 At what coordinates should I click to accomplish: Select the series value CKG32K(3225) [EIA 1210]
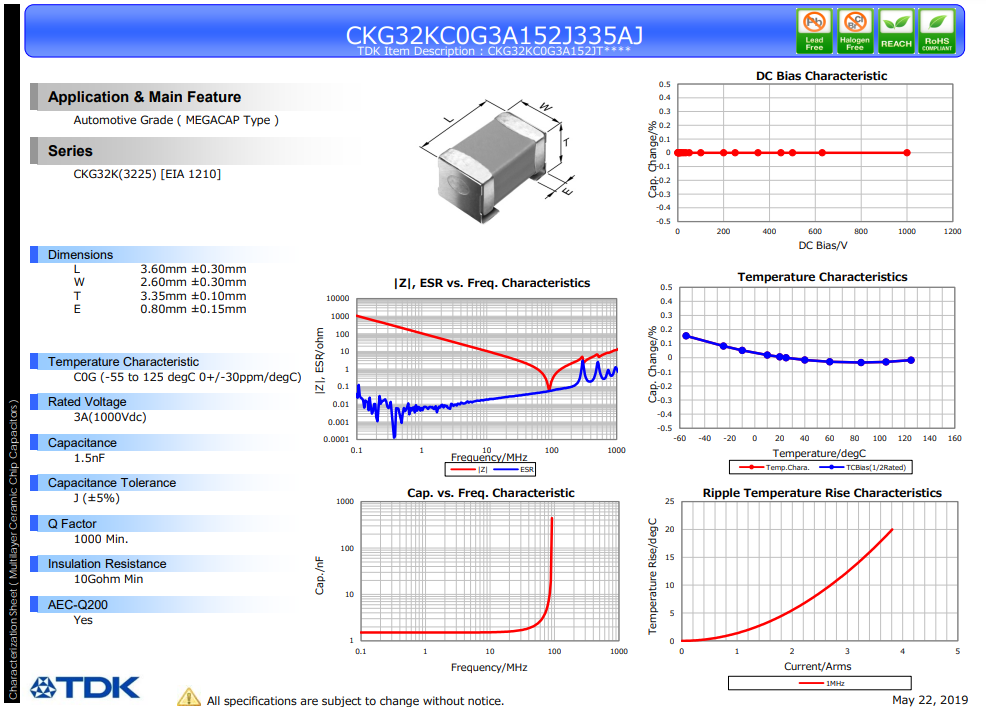[147, 174]
